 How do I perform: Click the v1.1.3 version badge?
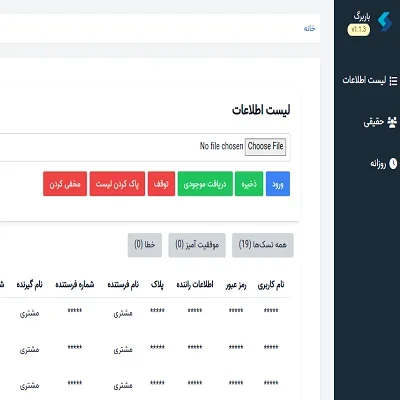point(359,30)
